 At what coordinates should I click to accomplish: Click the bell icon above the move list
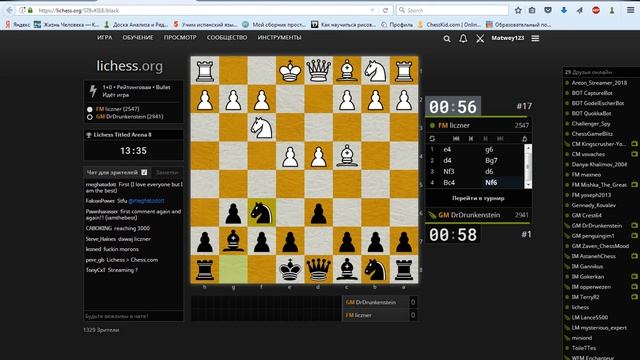click(524, 139)
